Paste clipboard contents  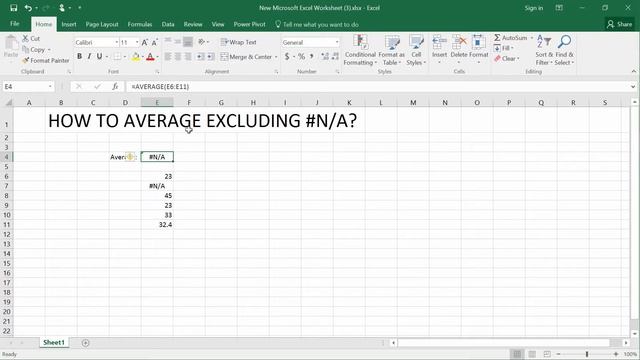tap(11, 47)
